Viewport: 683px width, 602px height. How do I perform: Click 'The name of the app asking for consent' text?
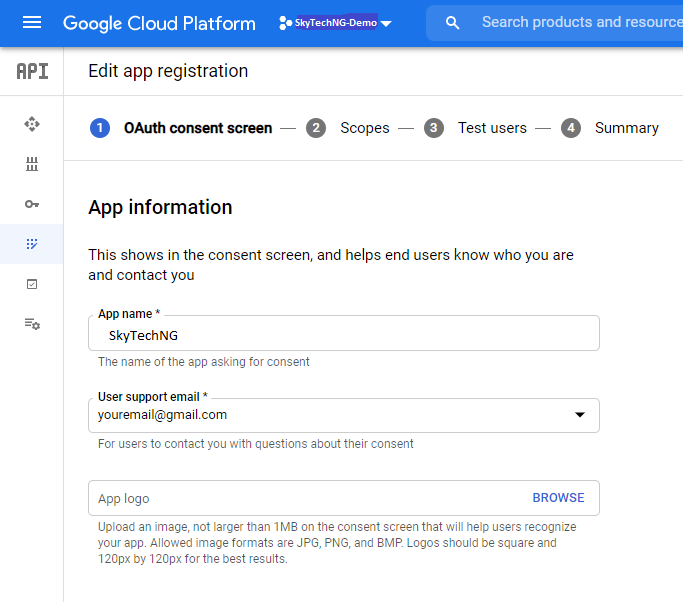(203, 362)
